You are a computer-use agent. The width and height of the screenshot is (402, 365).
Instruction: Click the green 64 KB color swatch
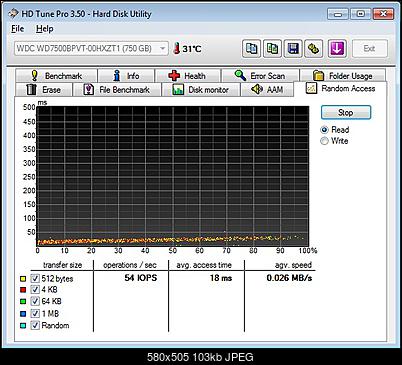(x=23, y=302)
